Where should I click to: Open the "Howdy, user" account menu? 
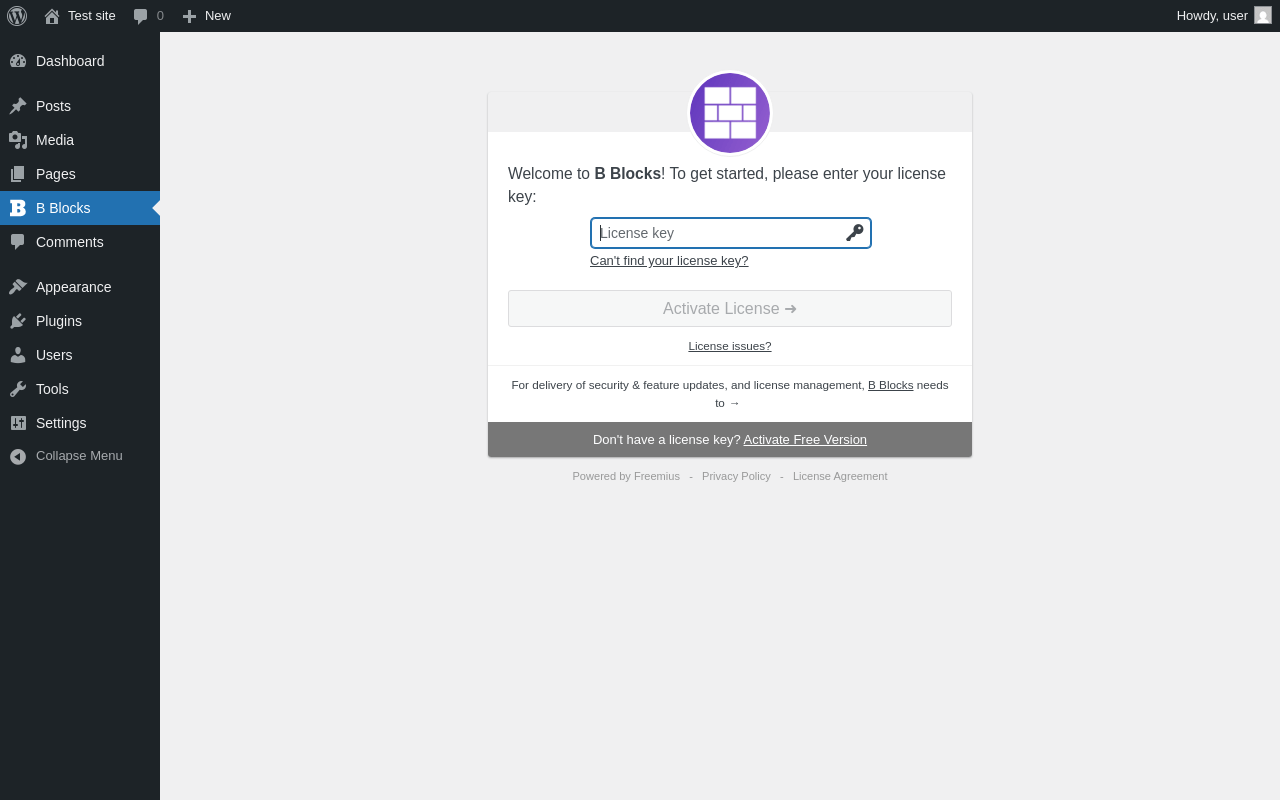[1224, 16]
